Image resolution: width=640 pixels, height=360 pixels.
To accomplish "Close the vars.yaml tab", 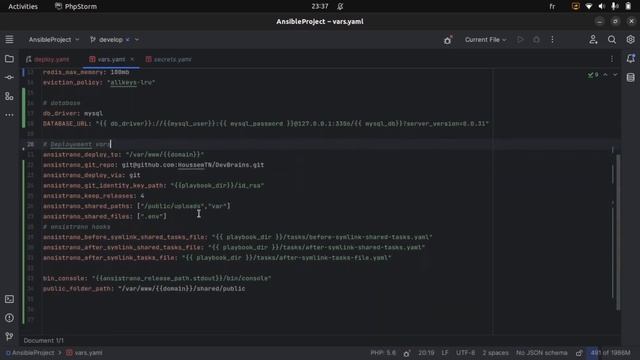I will tap(132, 59).
